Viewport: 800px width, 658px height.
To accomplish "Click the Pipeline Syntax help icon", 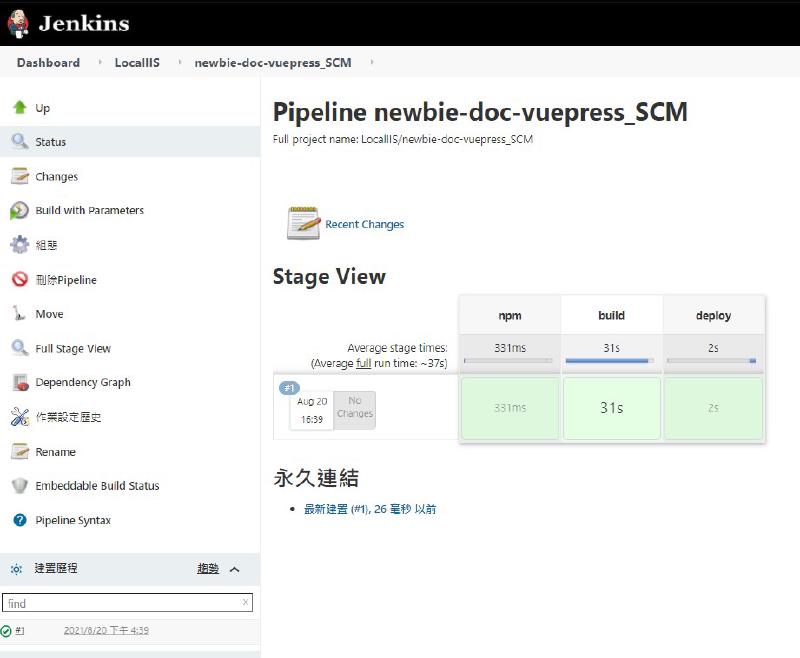I will tap(19, 520).
